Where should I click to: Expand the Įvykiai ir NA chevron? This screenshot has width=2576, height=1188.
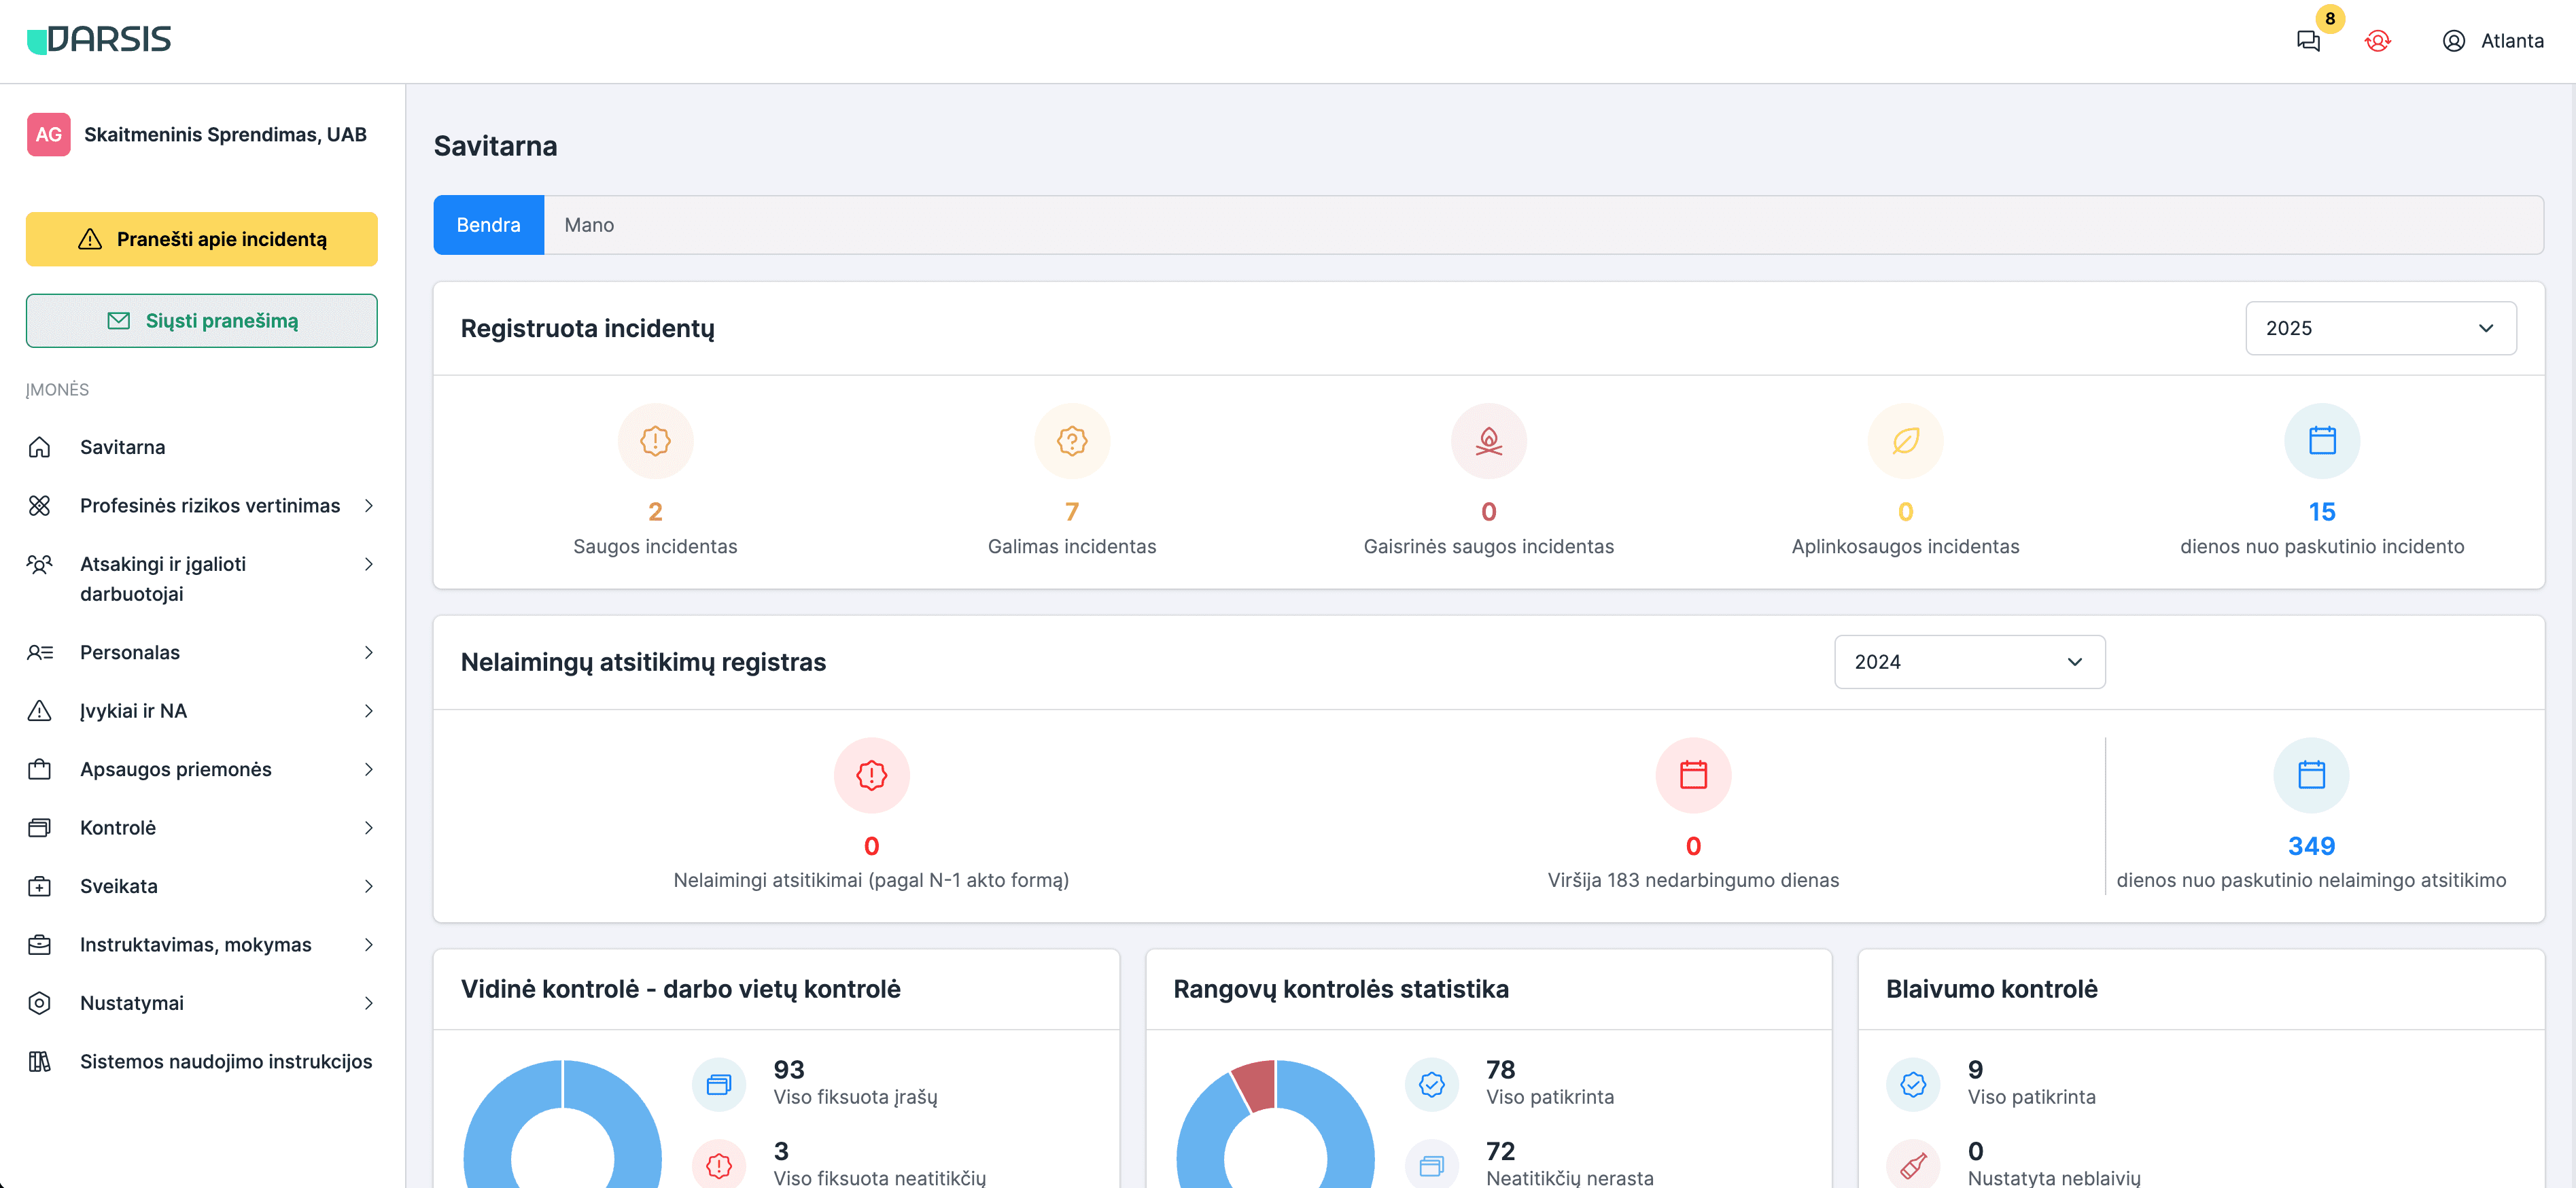pos(369,711)
